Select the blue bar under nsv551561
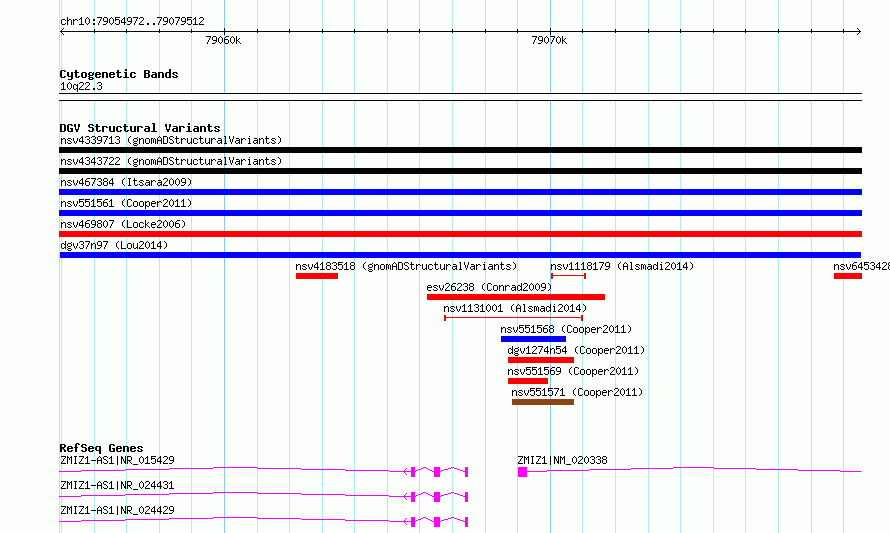 click(460, 213)
